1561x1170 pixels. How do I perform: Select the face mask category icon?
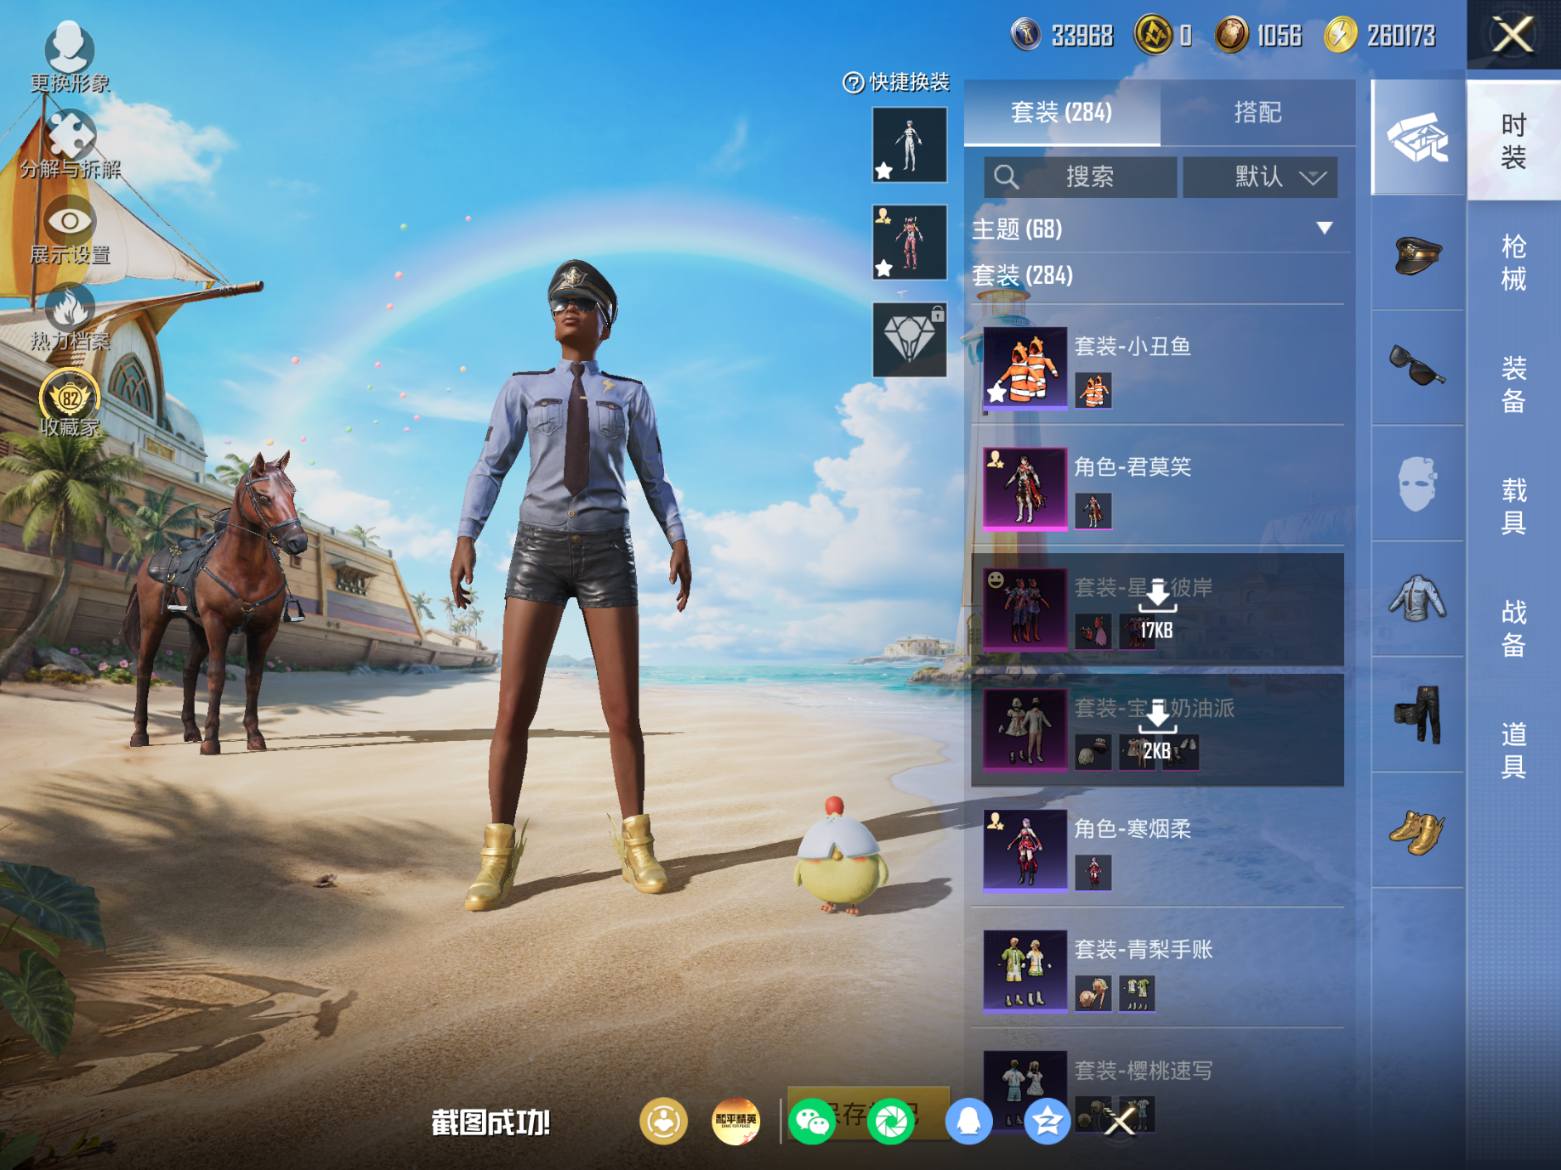[1417, 484]
